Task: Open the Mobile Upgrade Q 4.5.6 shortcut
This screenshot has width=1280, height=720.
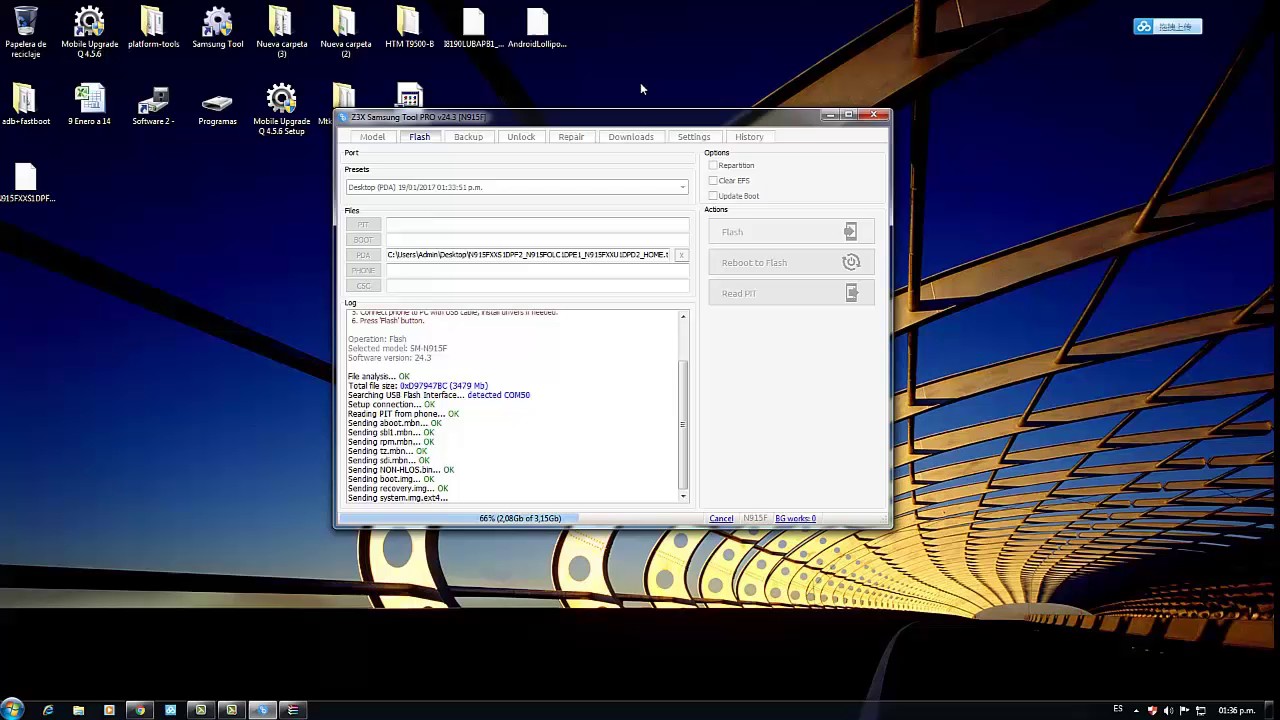Action: coord(89,30)
